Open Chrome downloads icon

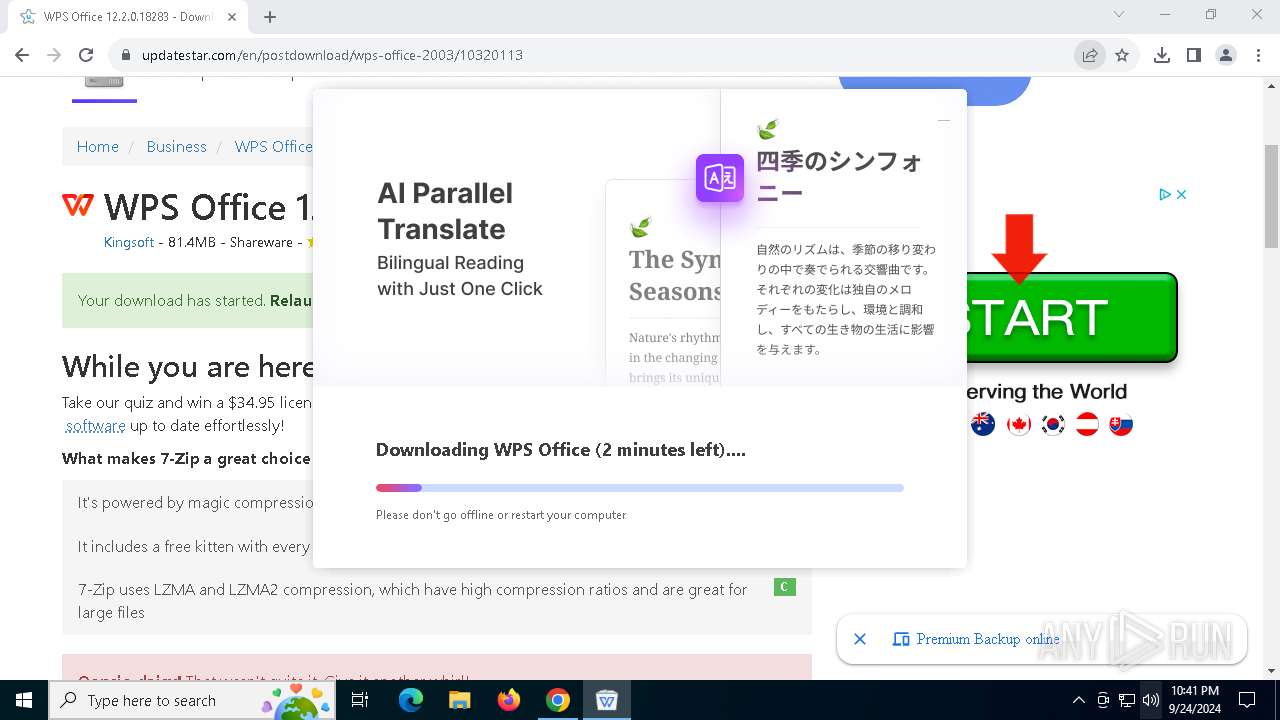click(x=1162, y=55)
